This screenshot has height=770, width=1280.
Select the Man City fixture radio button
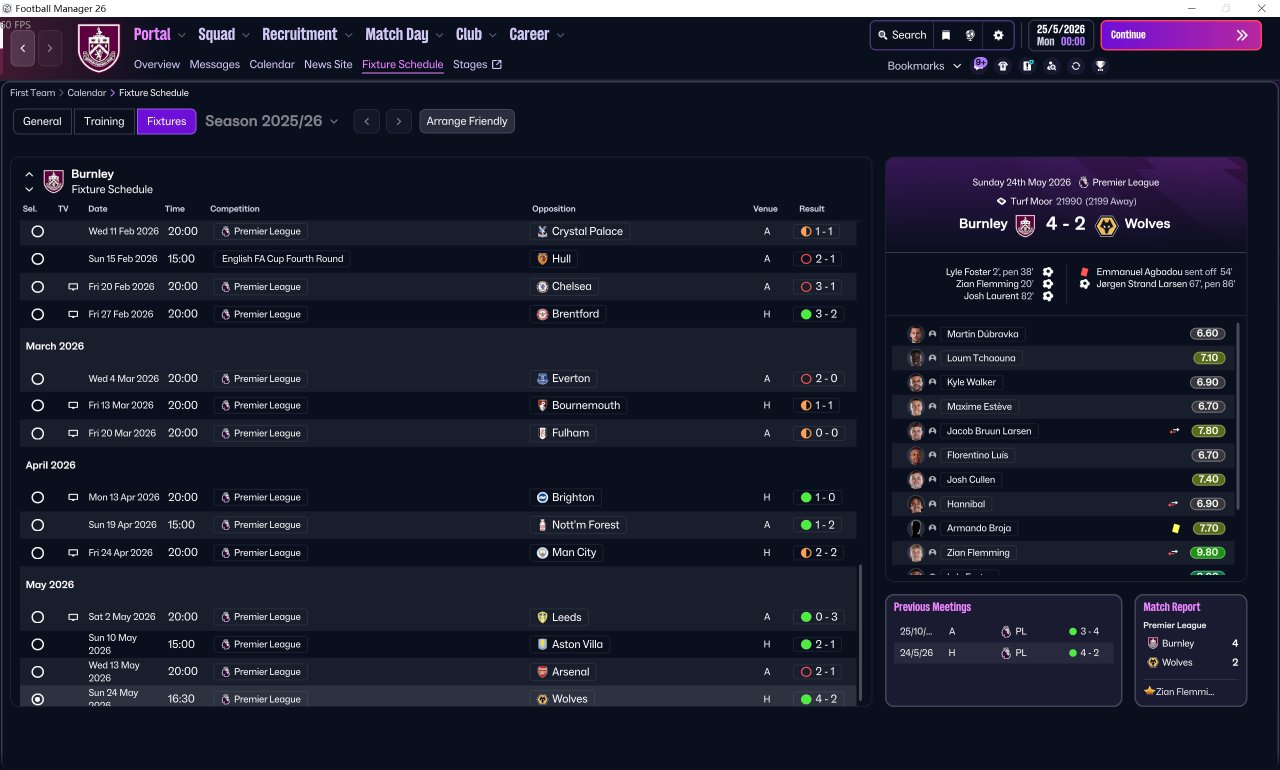[x=38, y=552]
